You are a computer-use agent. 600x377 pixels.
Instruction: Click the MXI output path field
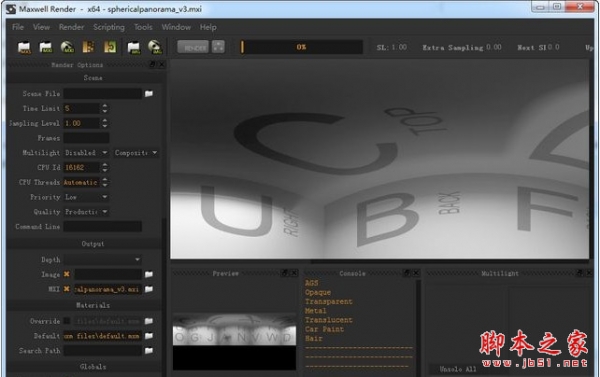108,289
